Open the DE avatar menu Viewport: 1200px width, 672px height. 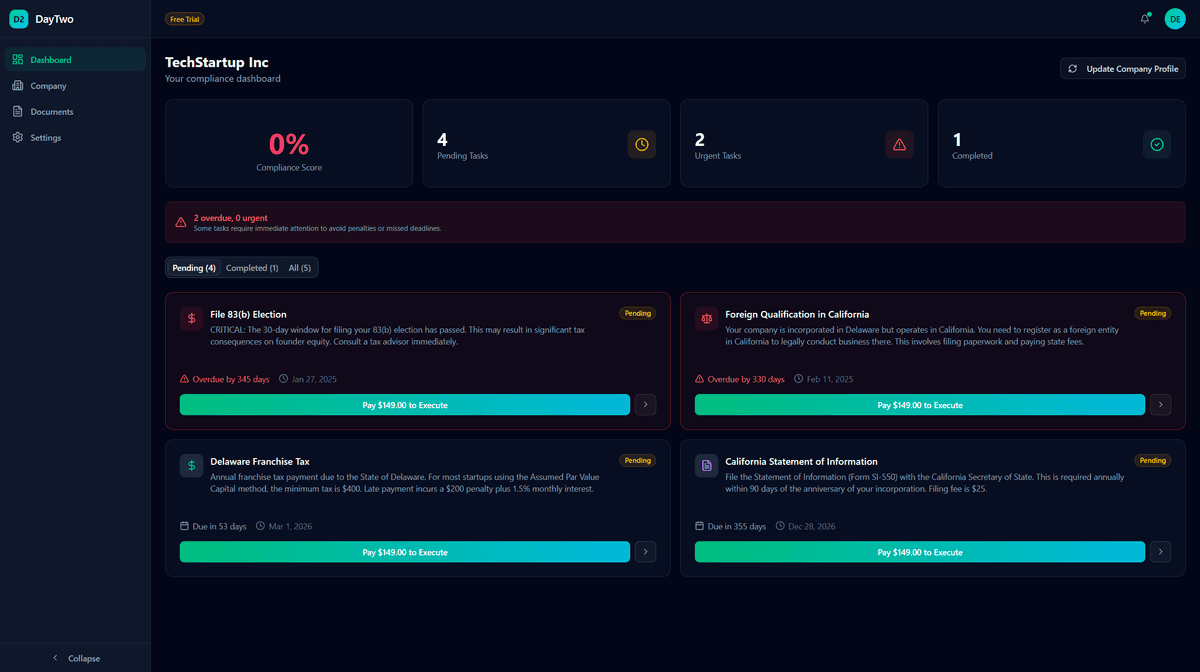click(x=1175, y=18)
